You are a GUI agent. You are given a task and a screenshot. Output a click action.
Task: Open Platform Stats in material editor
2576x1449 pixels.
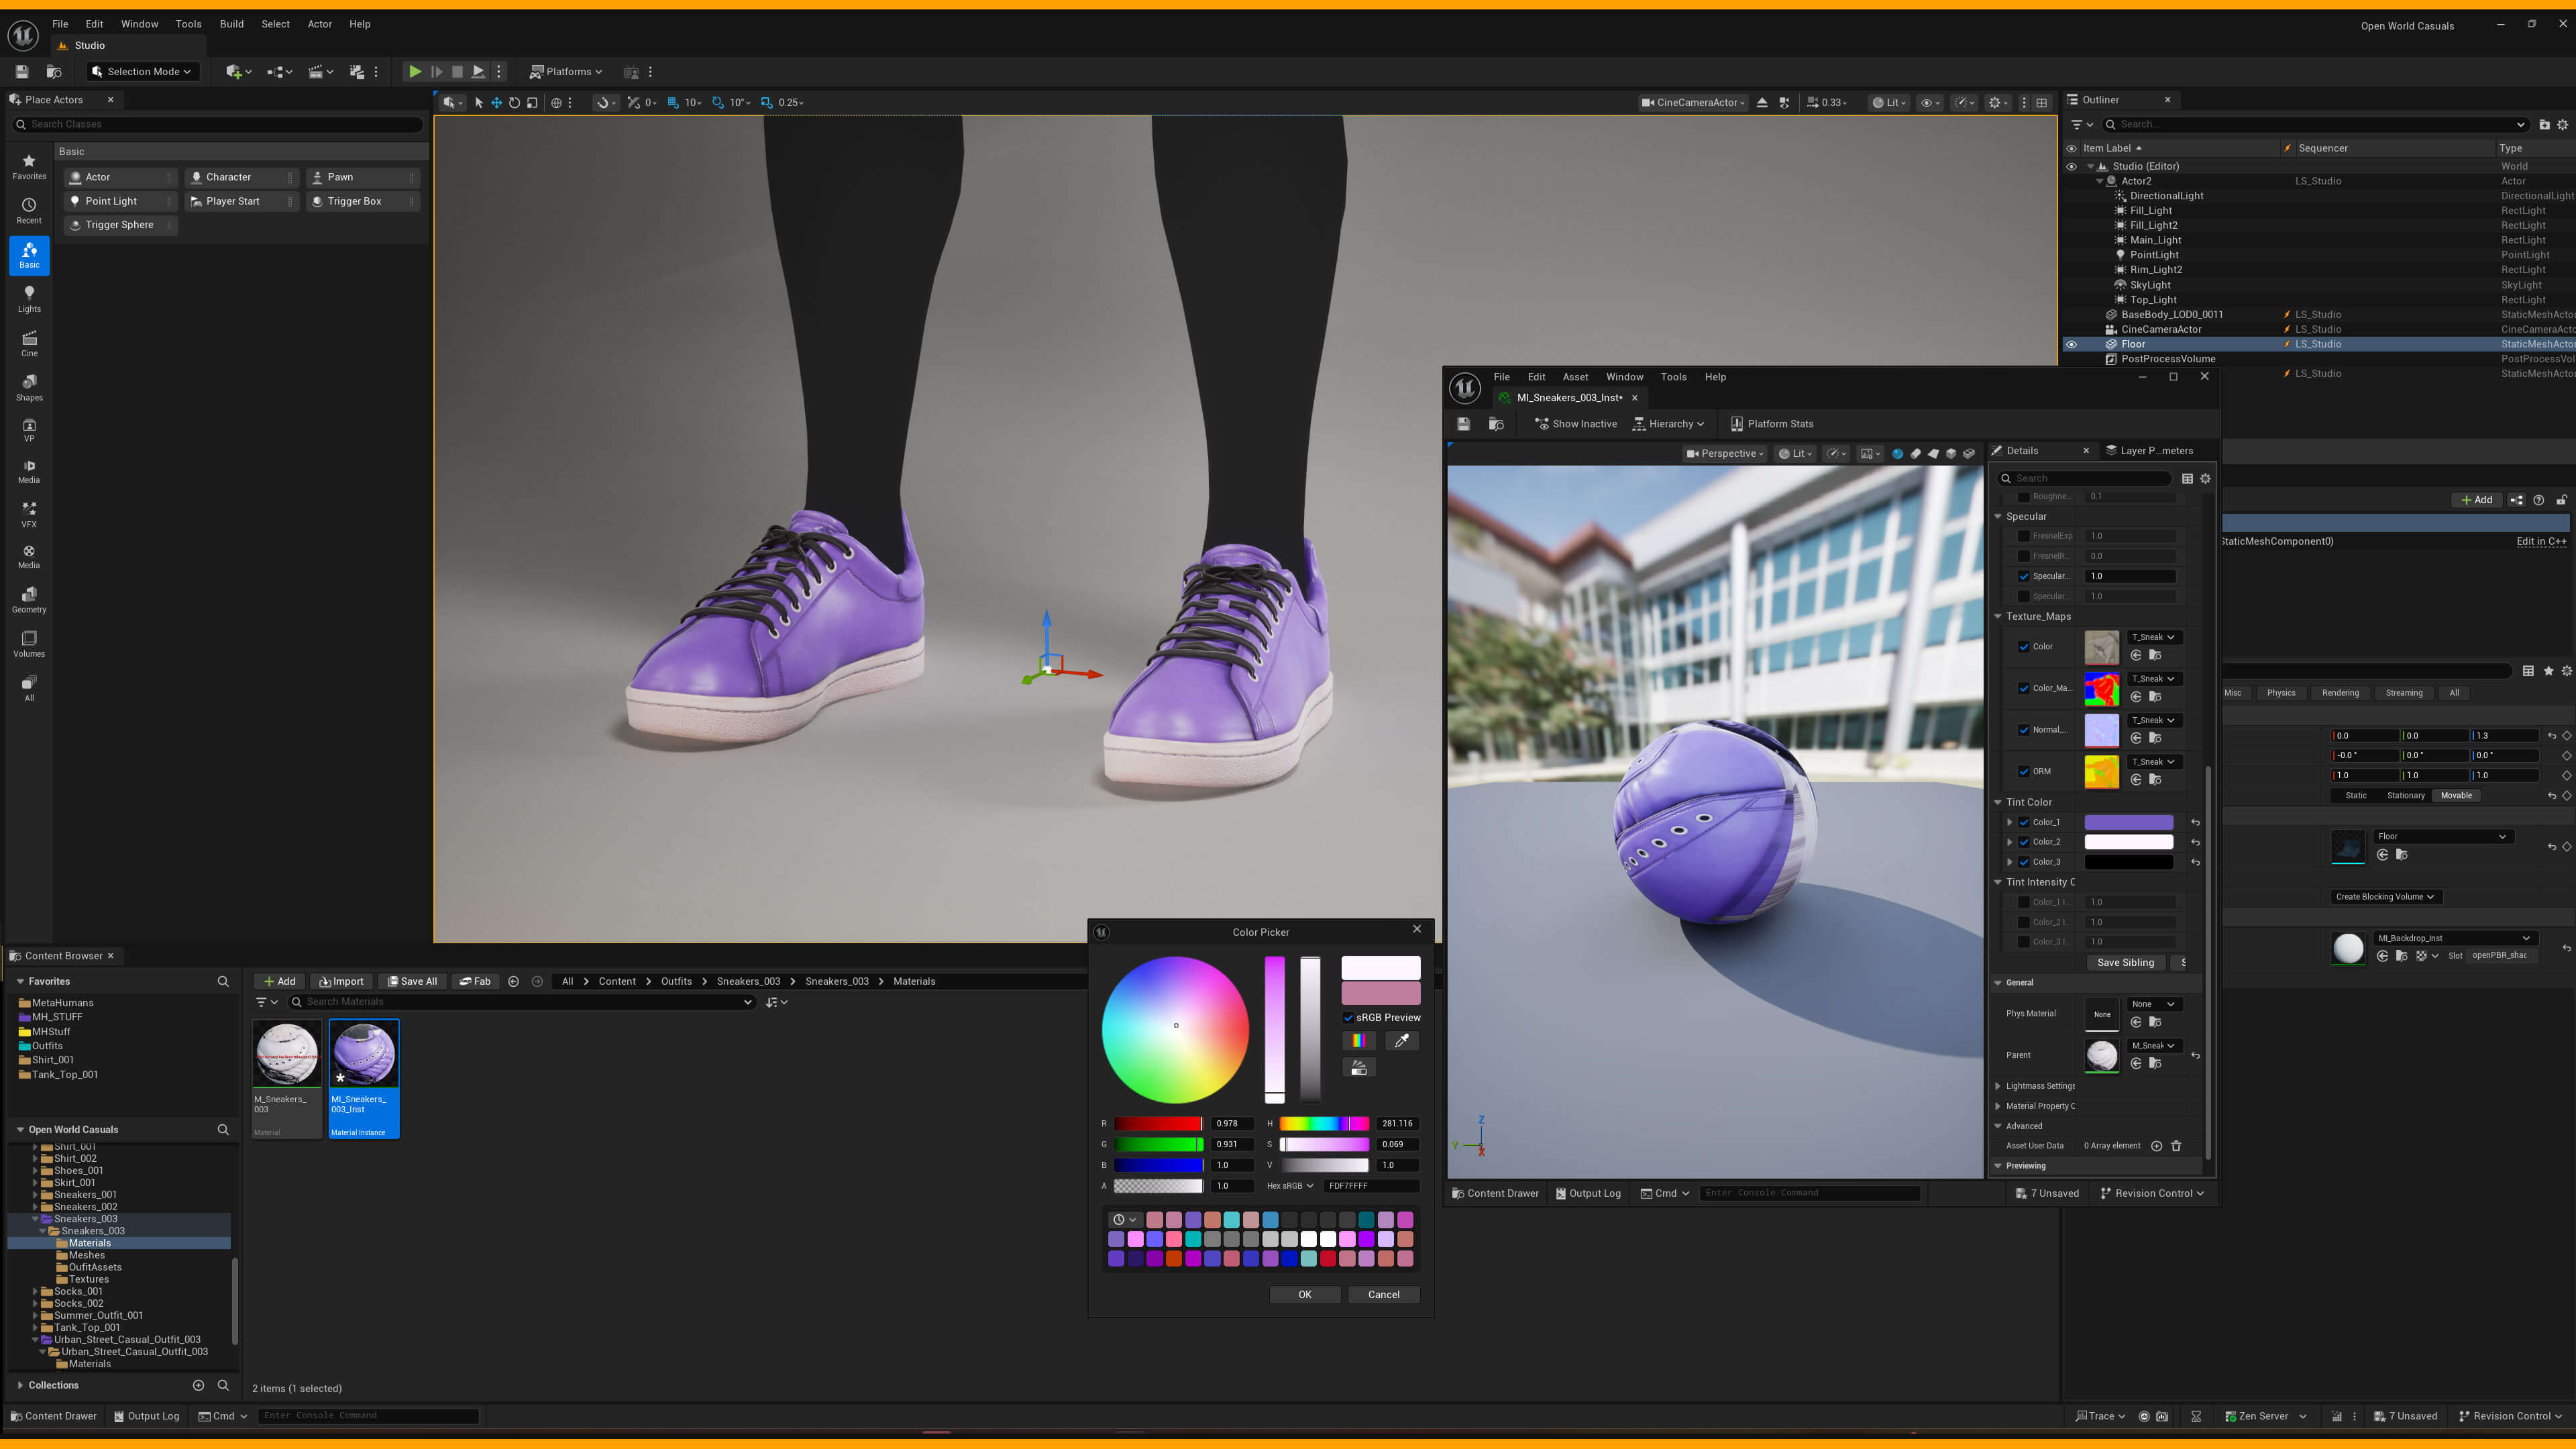pyautogui.click(x=1771, y=424)
